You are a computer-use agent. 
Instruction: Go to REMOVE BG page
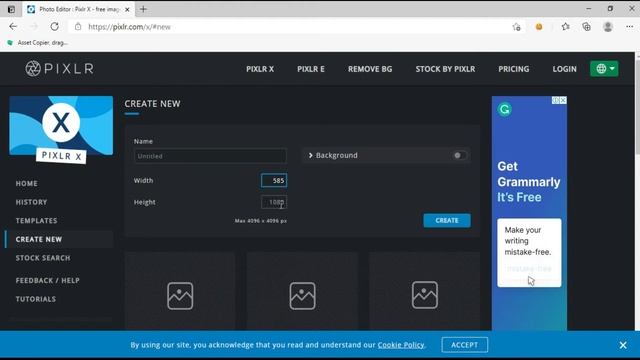[370, 69]
